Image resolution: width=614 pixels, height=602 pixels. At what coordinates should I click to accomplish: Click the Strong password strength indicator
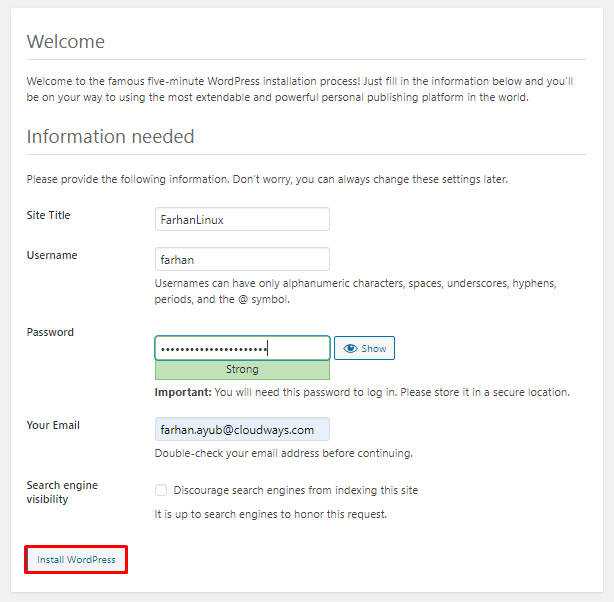tap(242, 370)
